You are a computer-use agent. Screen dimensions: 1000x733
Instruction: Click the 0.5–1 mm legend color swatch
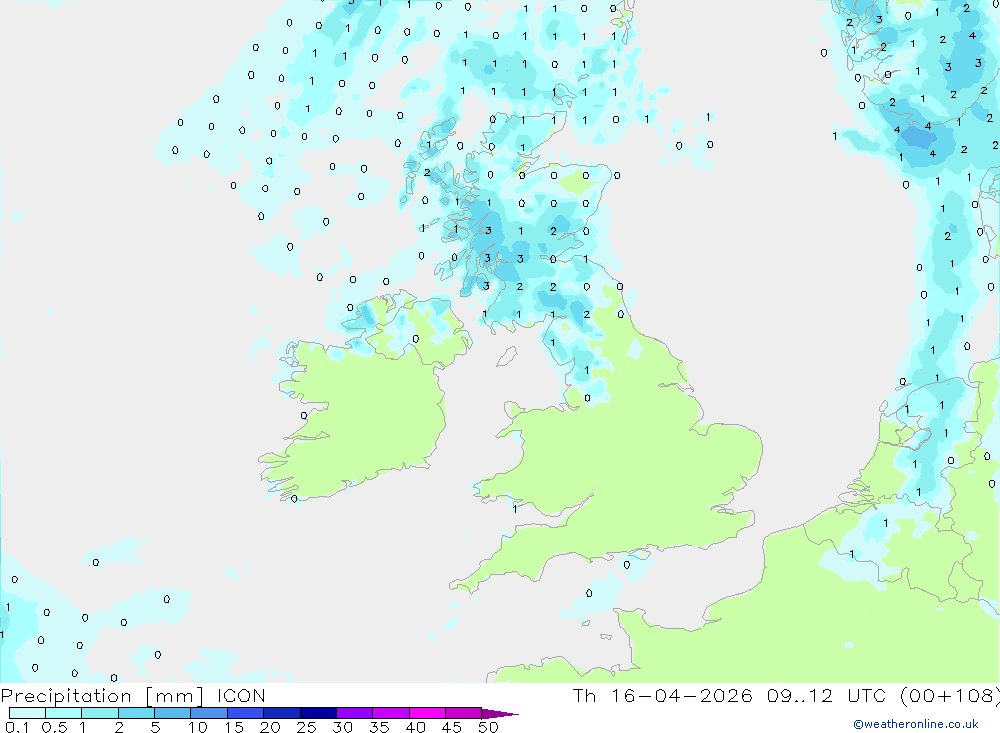(x=64, y=713)
